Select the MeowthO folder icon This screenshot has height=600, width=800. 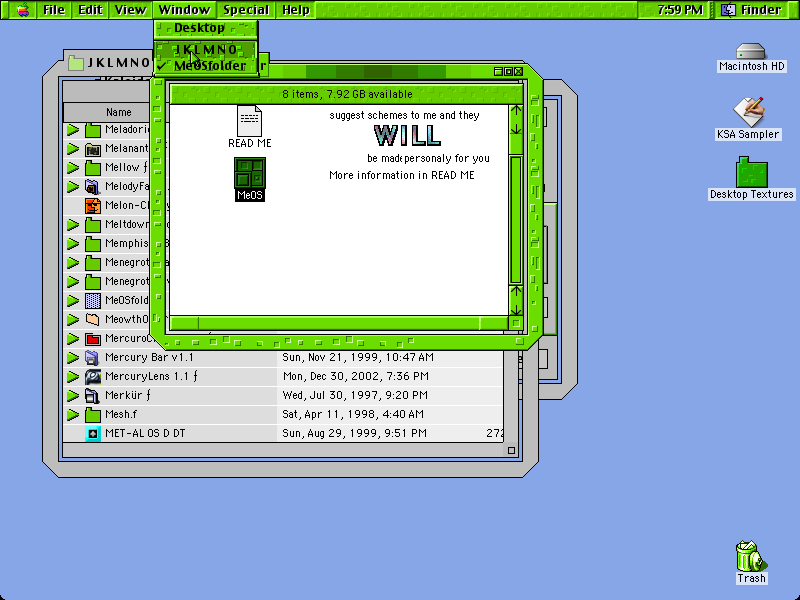coord(93,319)
